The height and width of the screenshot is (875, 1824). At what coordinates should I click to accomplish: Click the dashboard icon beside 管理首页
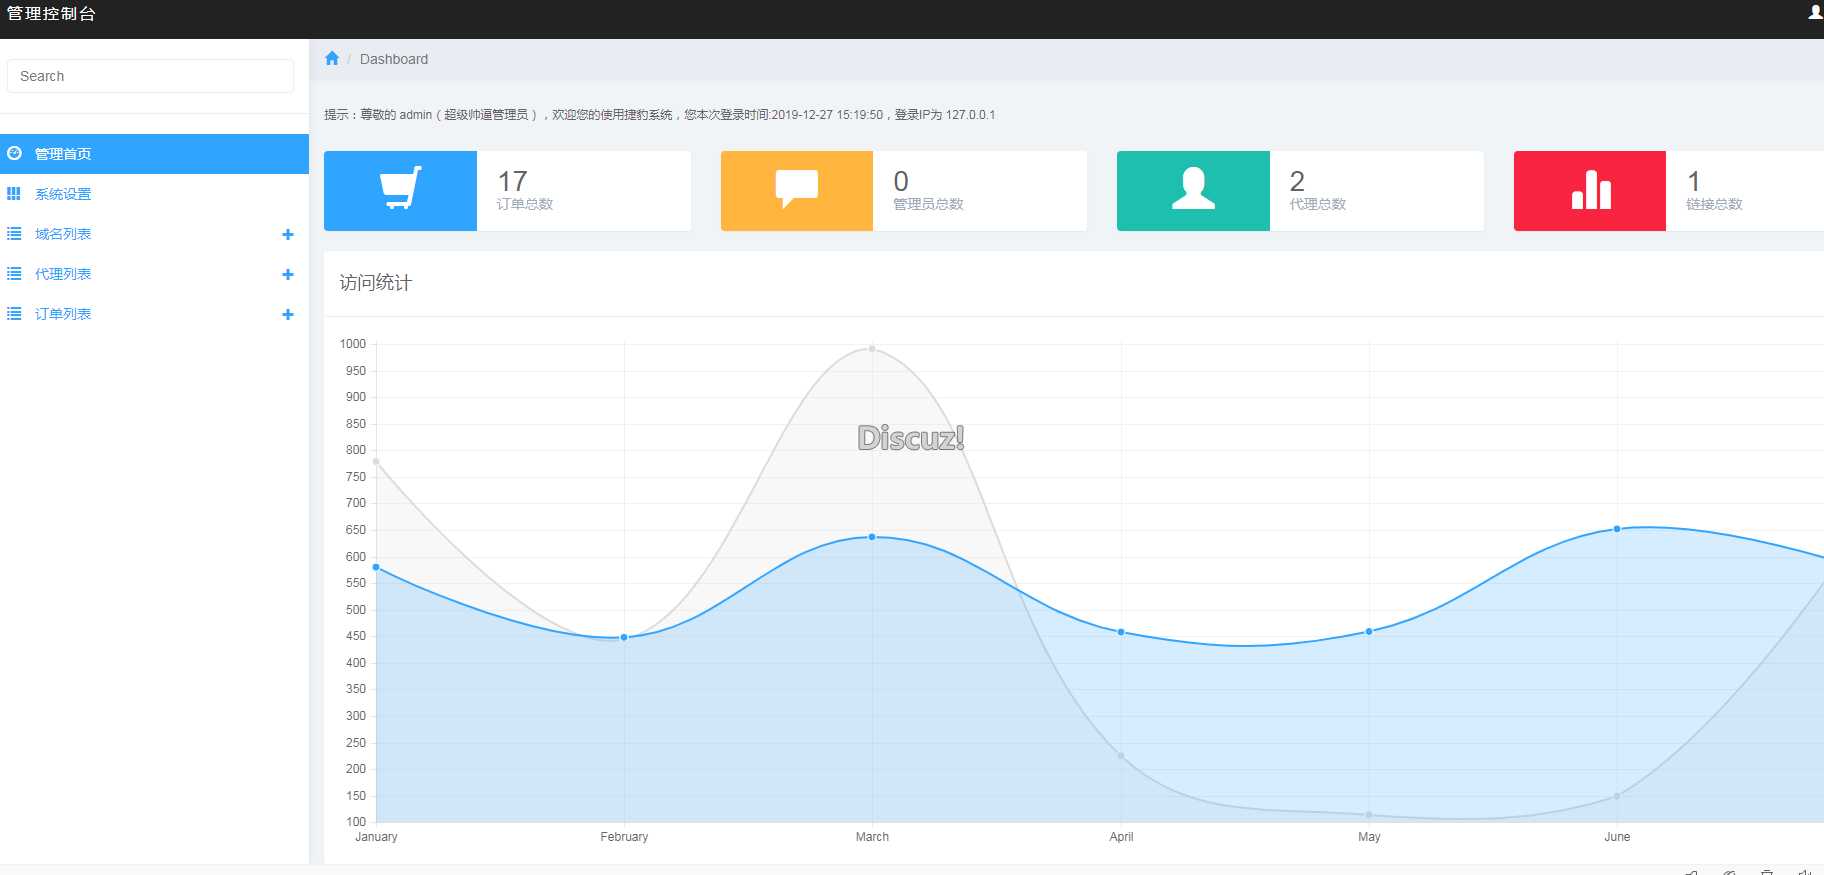pos(14,153)
